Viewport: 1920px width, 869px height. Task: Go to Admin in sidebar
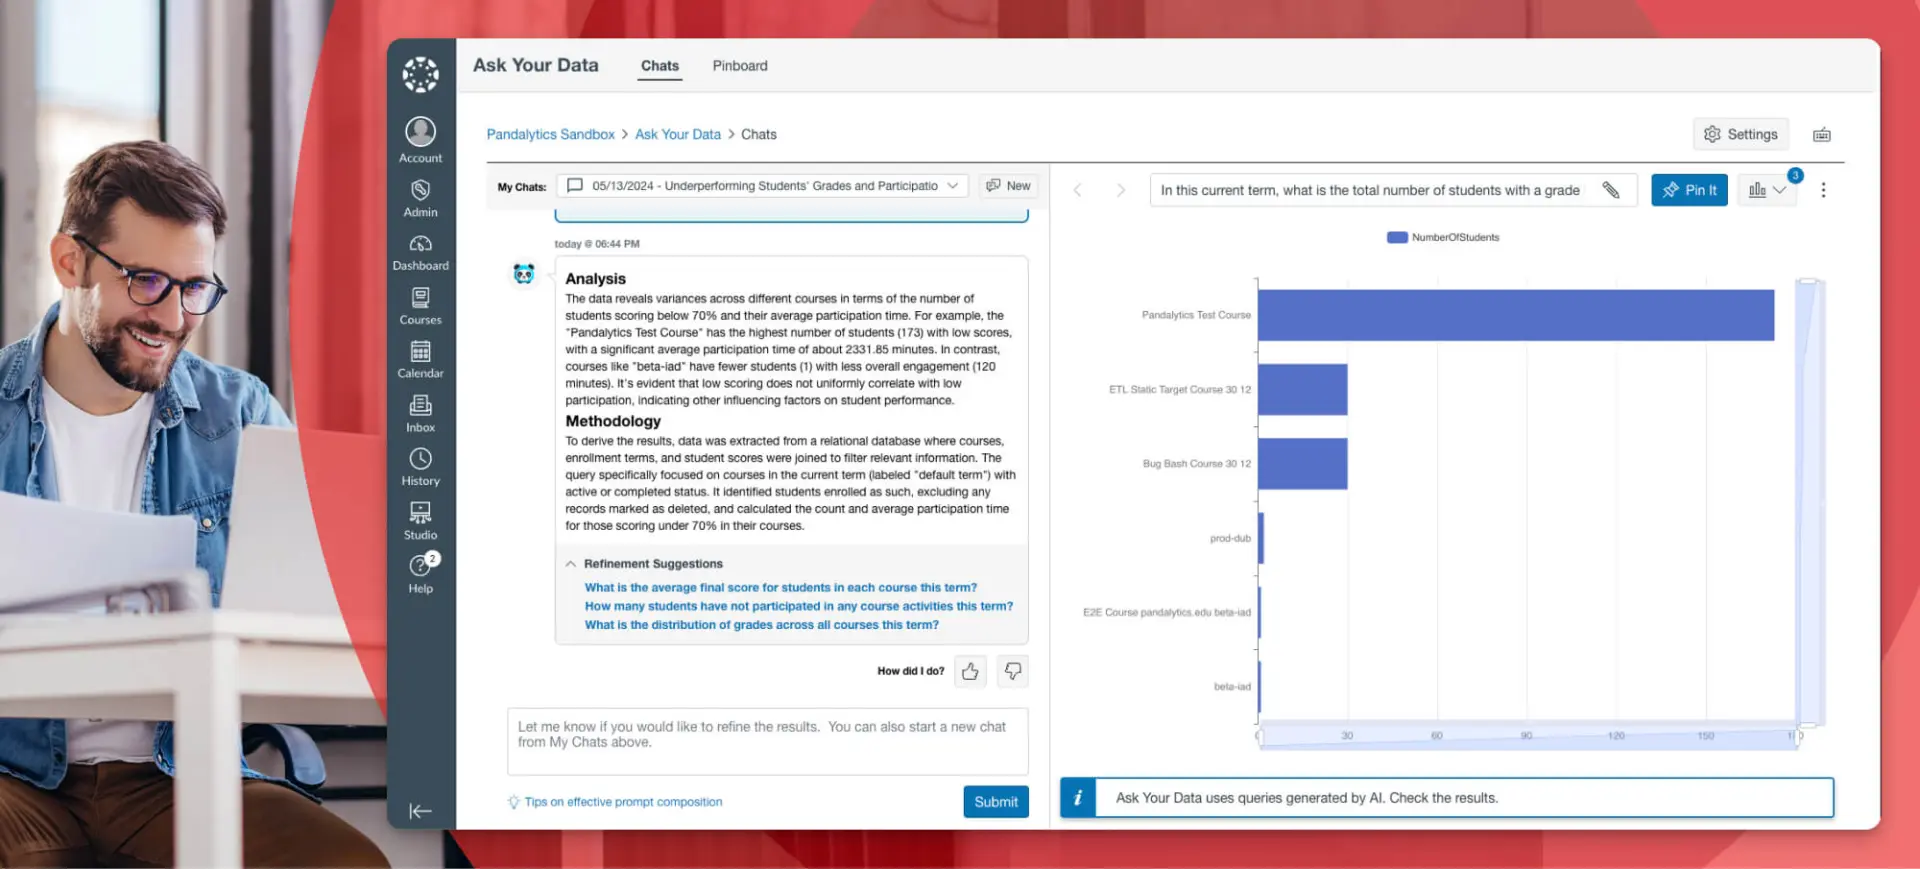[x=420, y=198]
